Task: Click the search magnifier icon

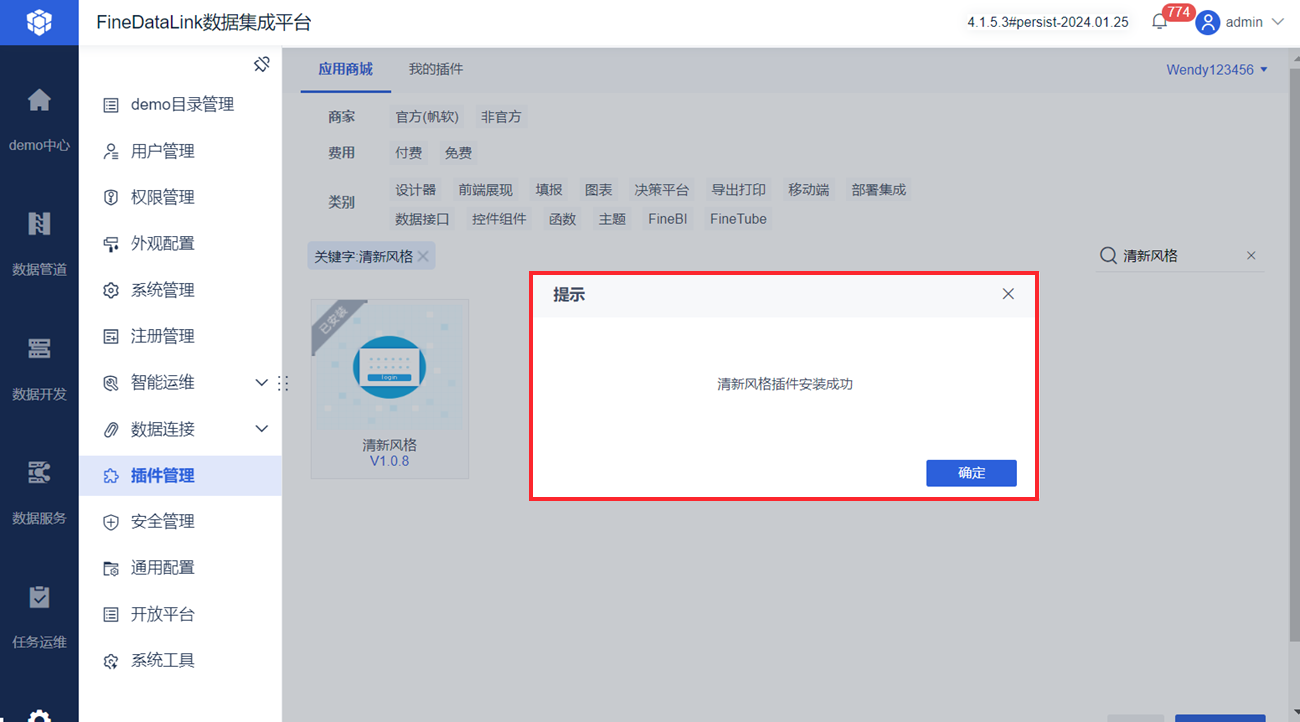Action: click(1108, 256)
